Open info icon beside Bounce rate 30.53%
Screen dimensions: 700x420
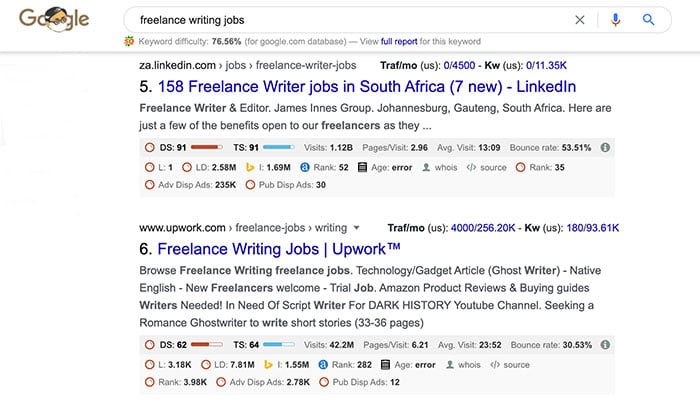click(605, 345)
